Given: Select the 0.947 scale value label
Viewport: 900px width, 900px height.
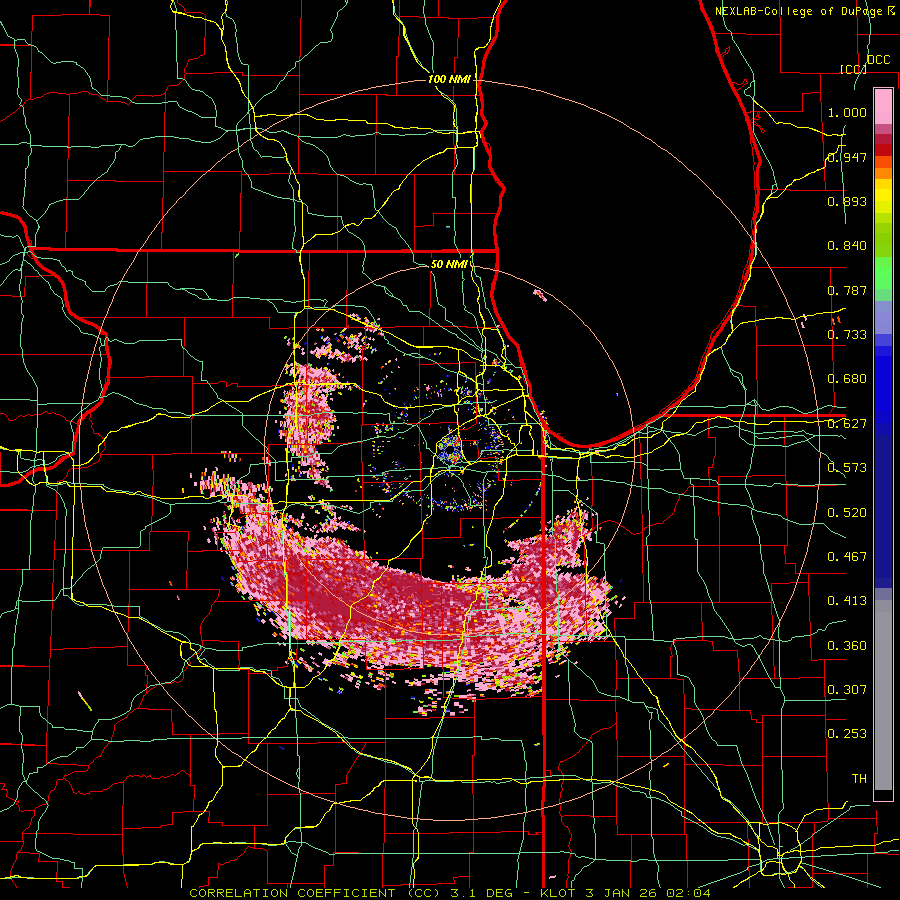Looking at the screenshot, I should tap(847, 157).
